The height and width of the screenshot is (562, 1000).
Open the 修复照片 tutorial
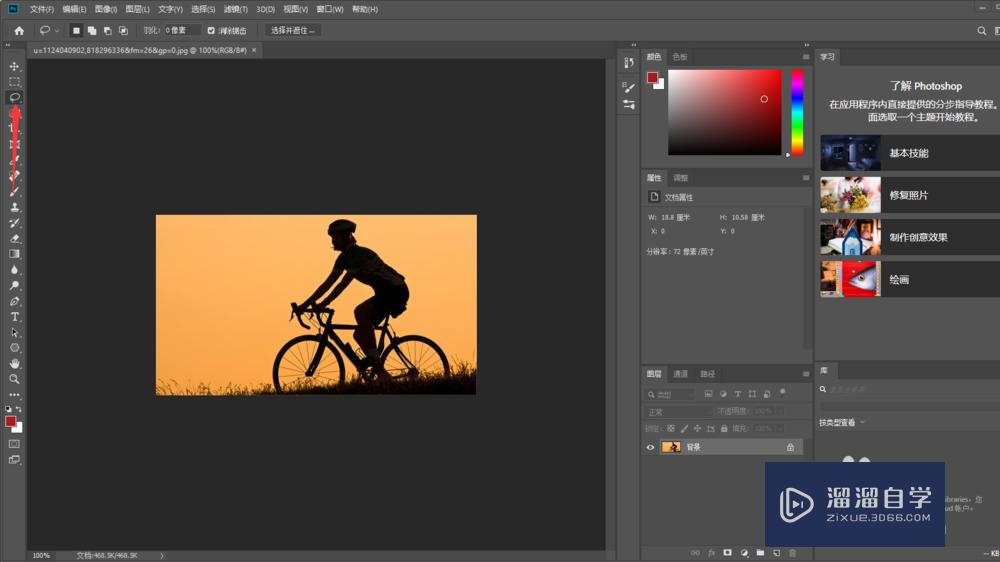click(x=909, y=195)
